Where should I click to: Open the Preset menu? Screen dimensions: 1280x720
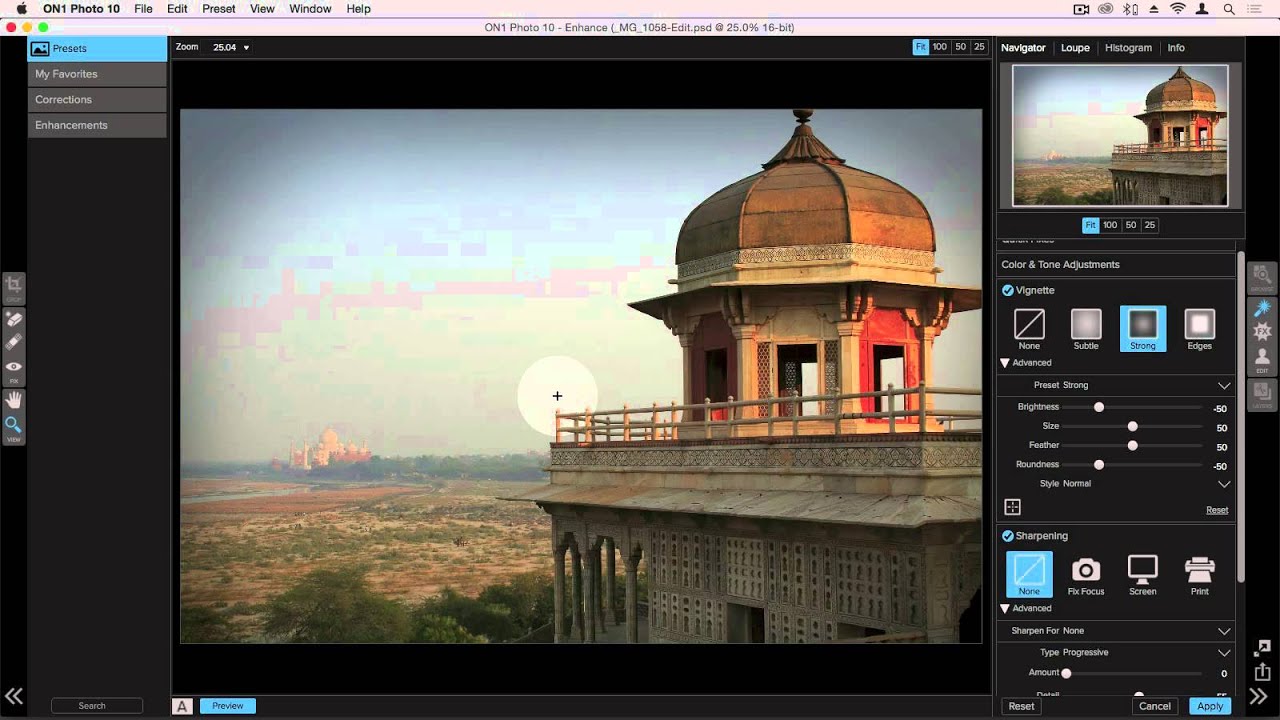click(219, 9)
